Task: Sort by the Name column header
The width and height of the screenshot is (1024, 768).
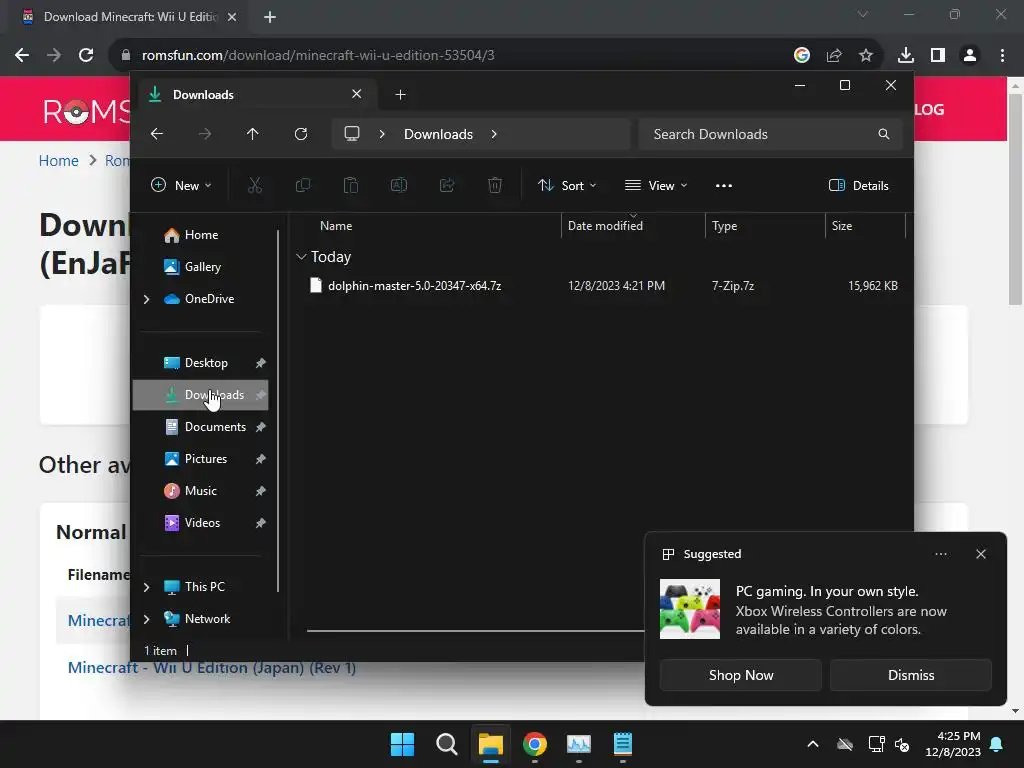Action: coord(336,226)
